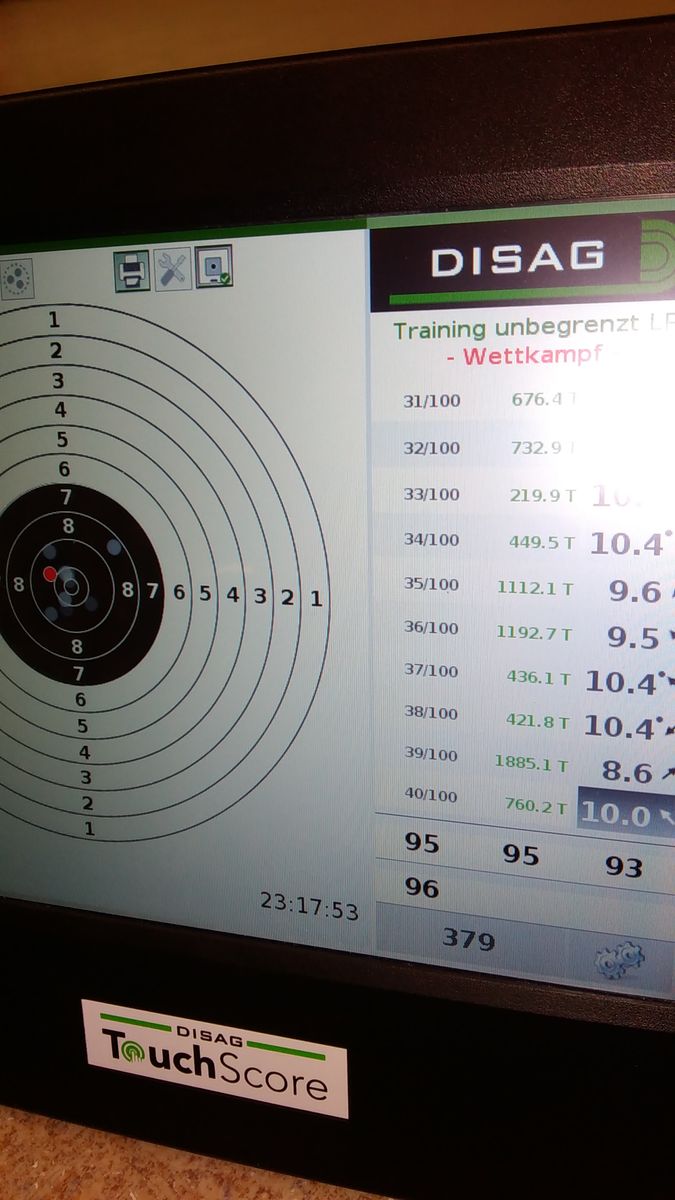Tap the fourth series score 96

(x=421, y=887)
